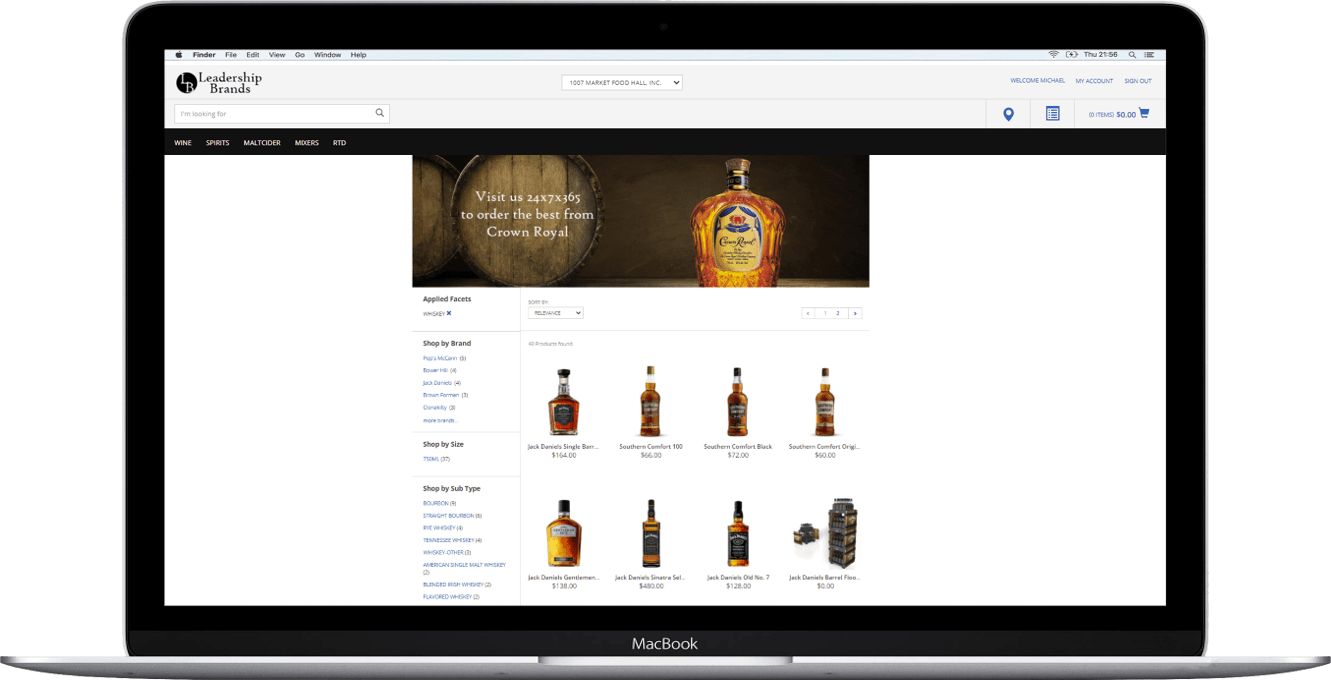Filter by BOURBON sub type
The image size is (1331, 680).
coord(435,503)
